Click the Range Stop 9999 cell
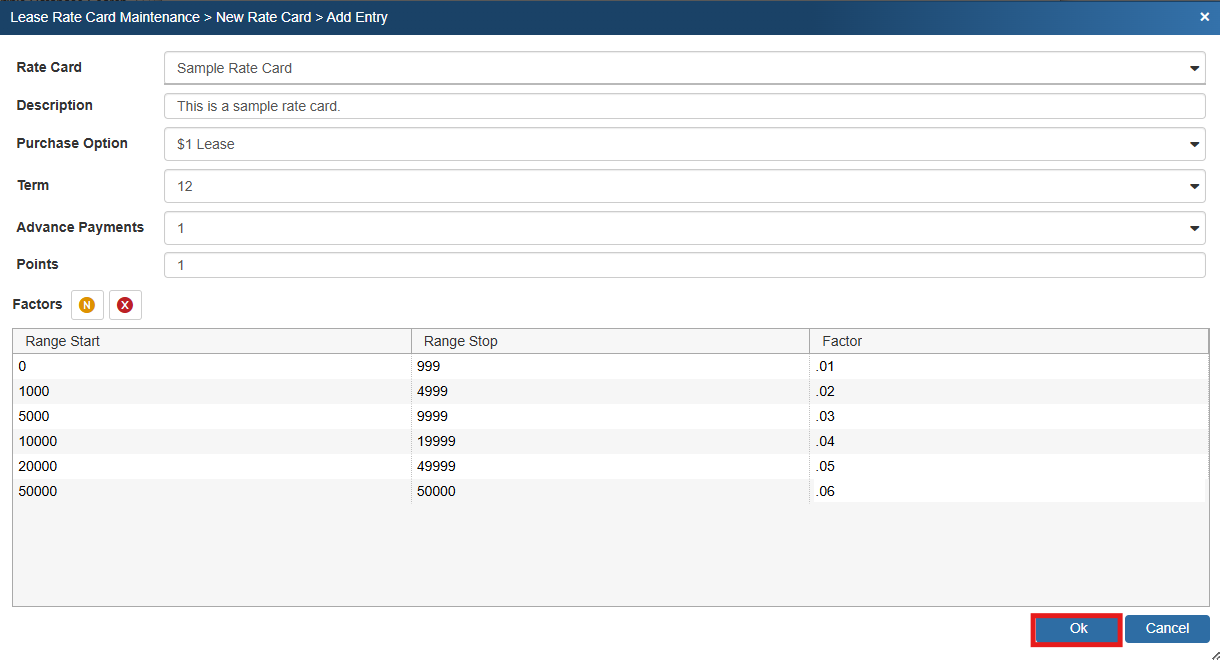This screenshot has height=660, width=1220. (x=610, y=416)
